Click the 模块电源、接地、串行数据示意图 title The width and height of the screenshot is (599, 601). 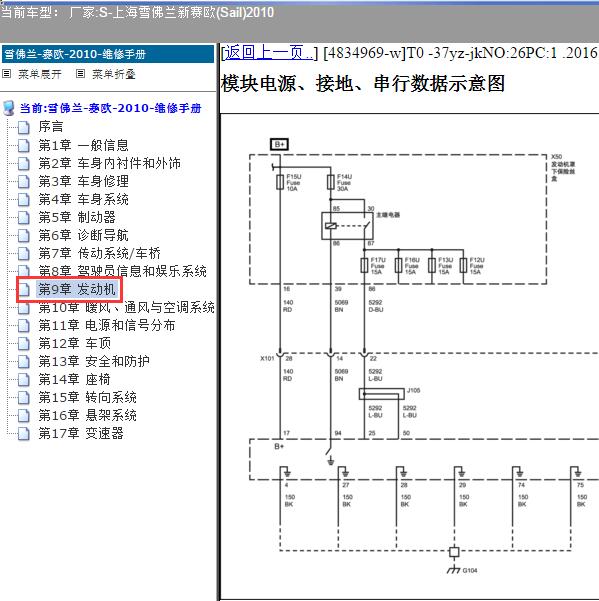[363, 83]
